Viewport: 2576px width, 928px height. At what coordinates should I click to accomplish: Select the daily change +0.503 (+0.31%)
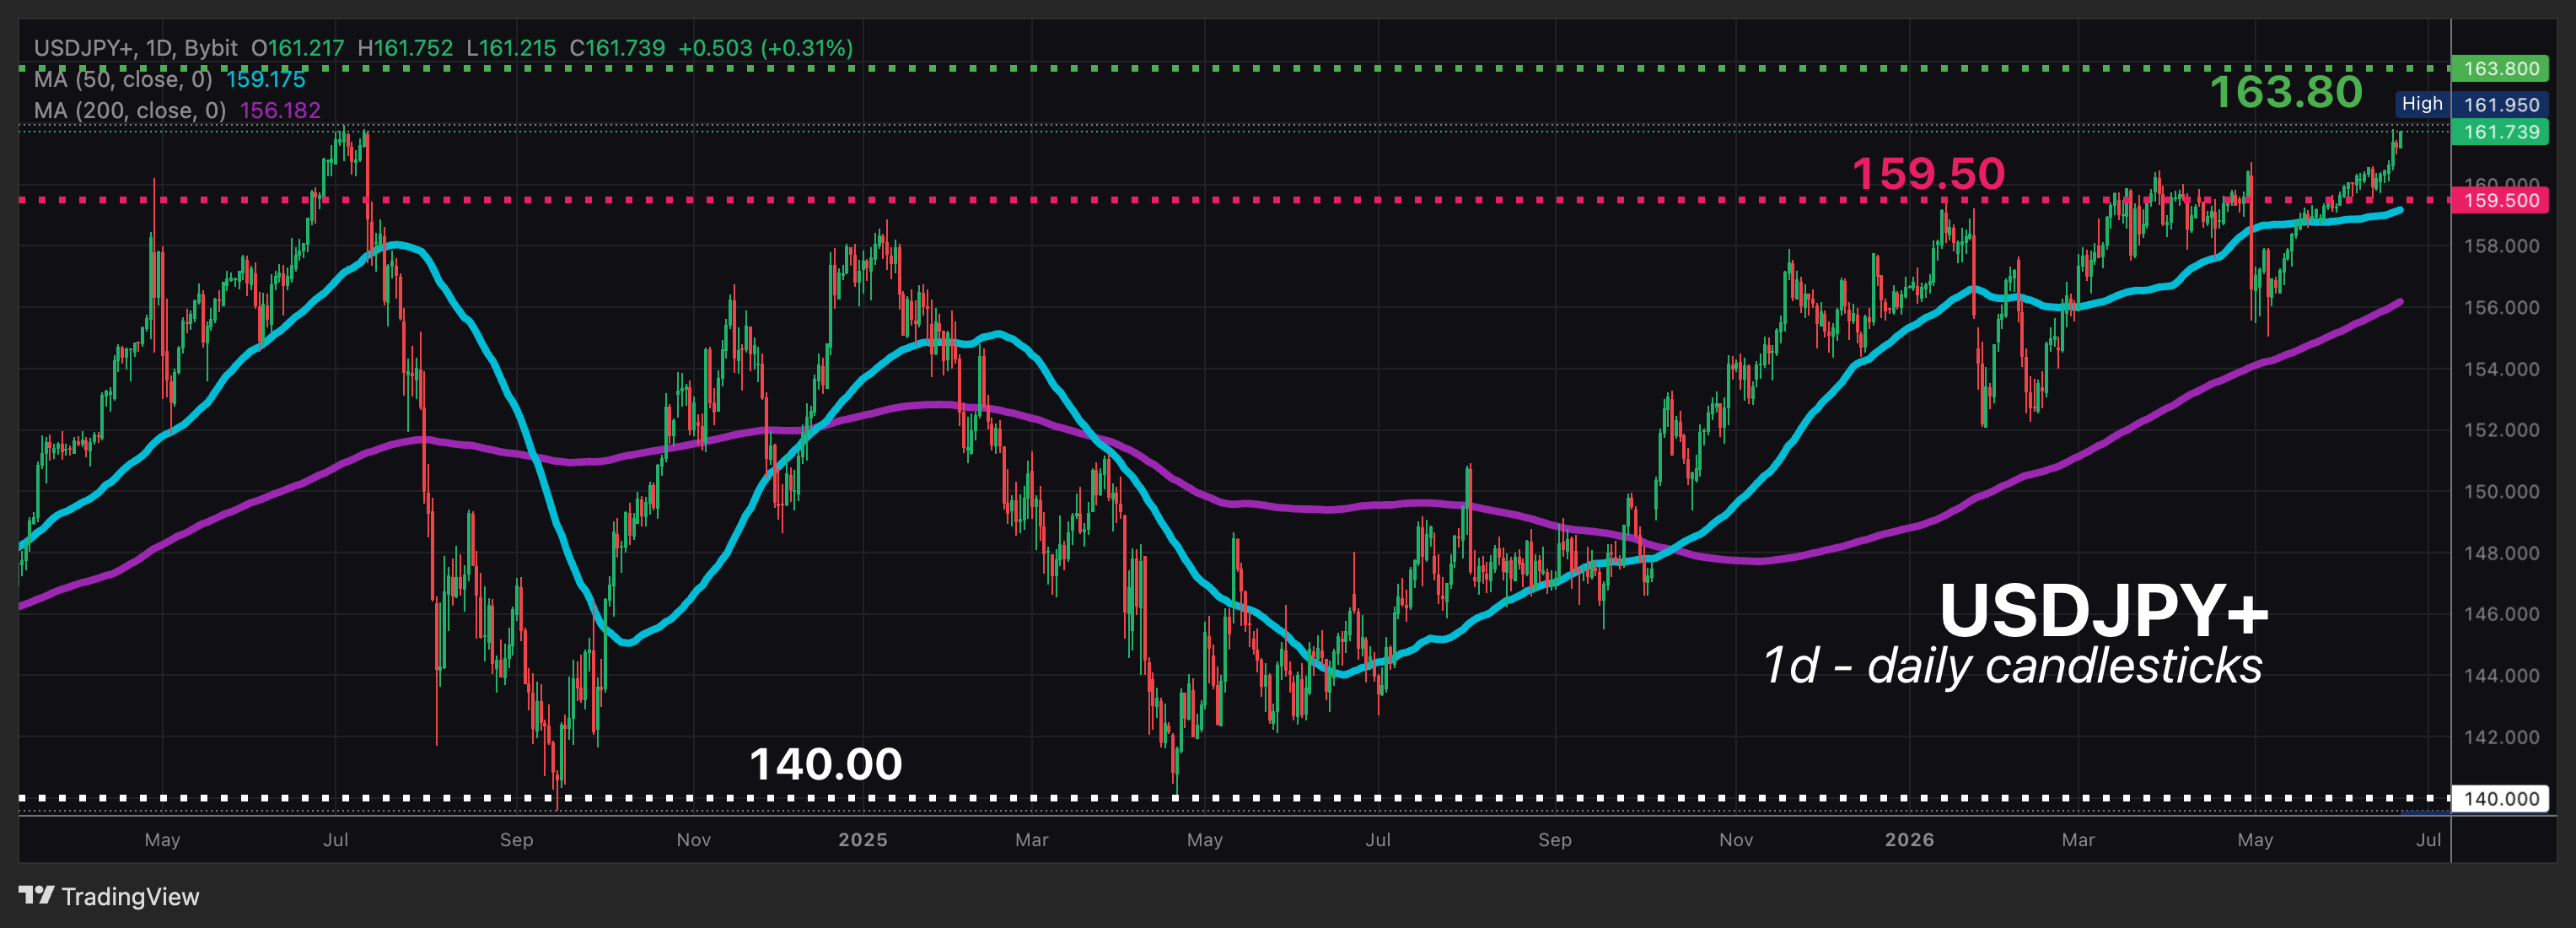[x=765, y=48]
